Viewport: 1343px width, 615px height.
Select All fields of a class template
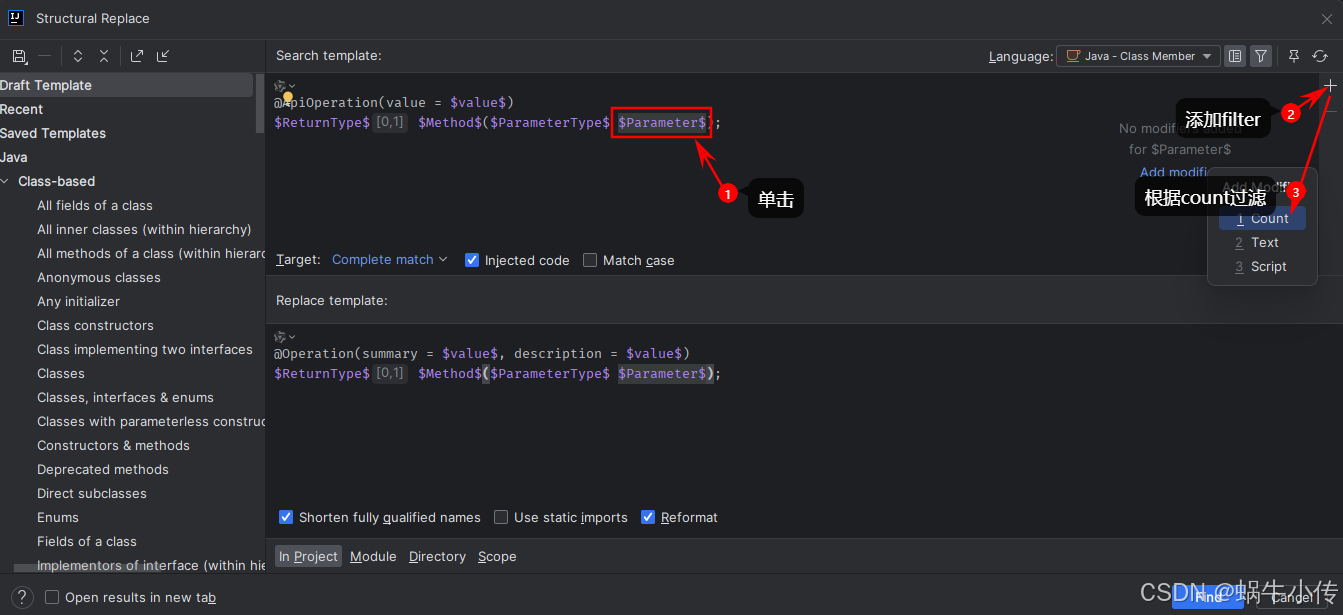(95, 205)
